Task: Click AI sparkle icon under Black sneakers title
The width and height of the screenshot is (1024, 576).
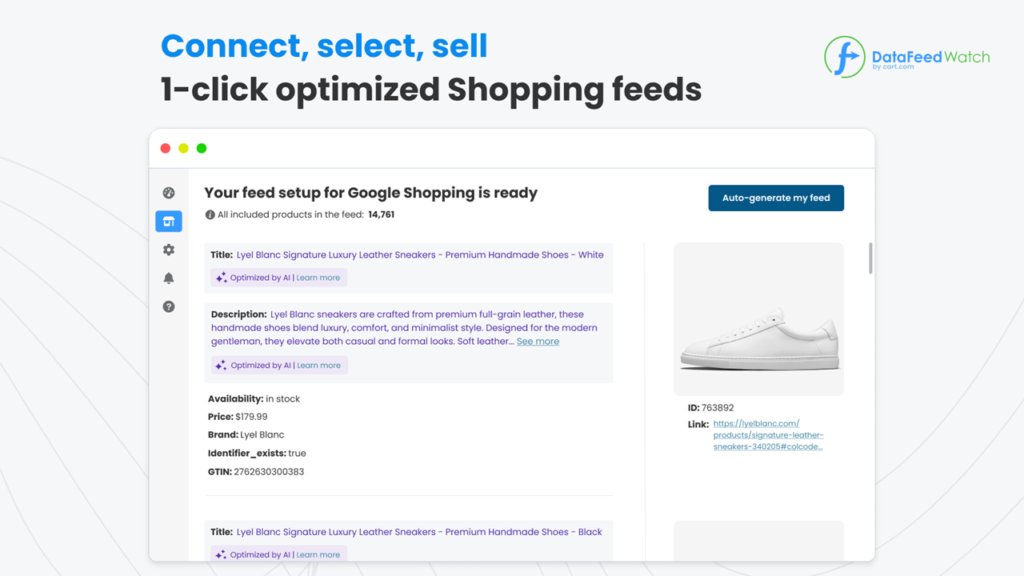Action: (221, 555)
